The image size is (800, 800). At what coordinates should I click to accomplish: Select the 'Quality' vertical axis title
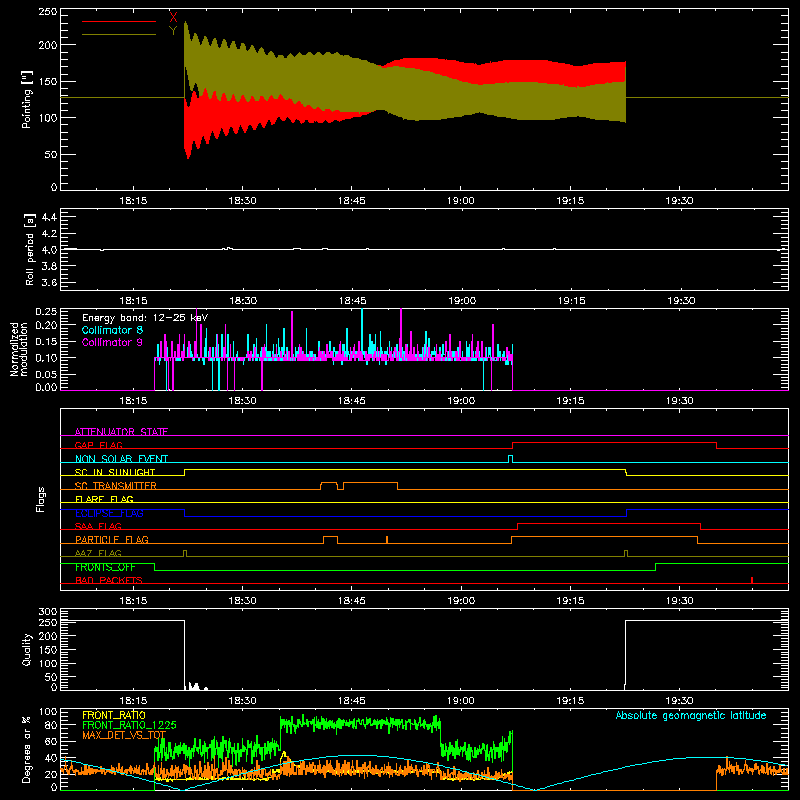(27, 649)
